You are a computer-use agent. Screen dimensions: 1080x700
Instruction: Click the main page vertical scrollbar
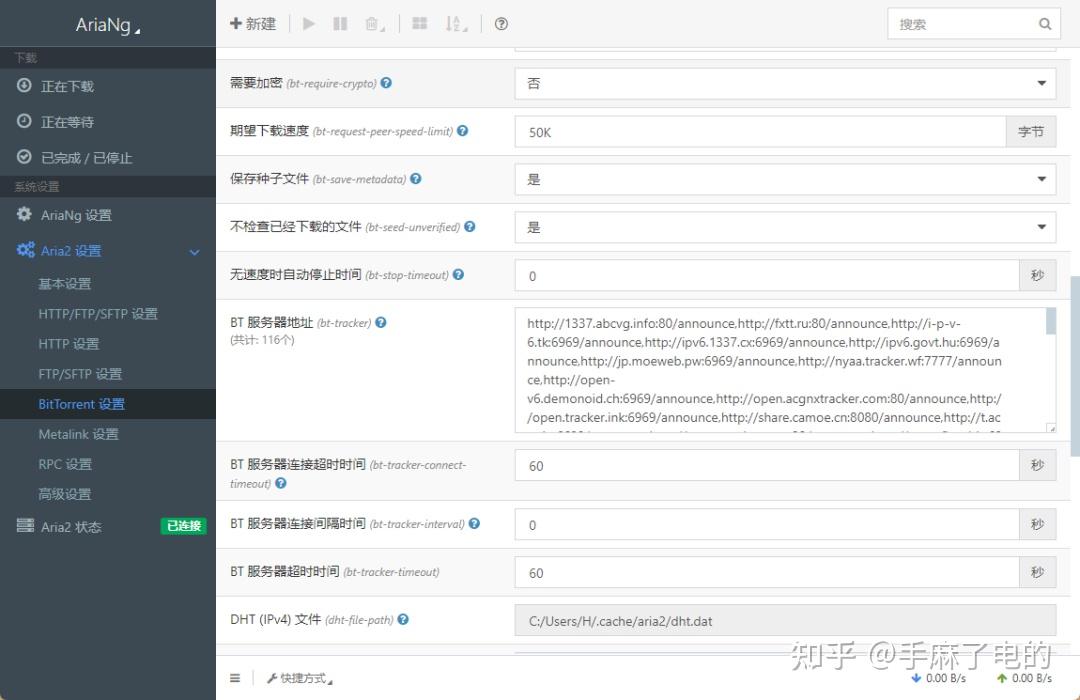click(x=1074, y=365)
